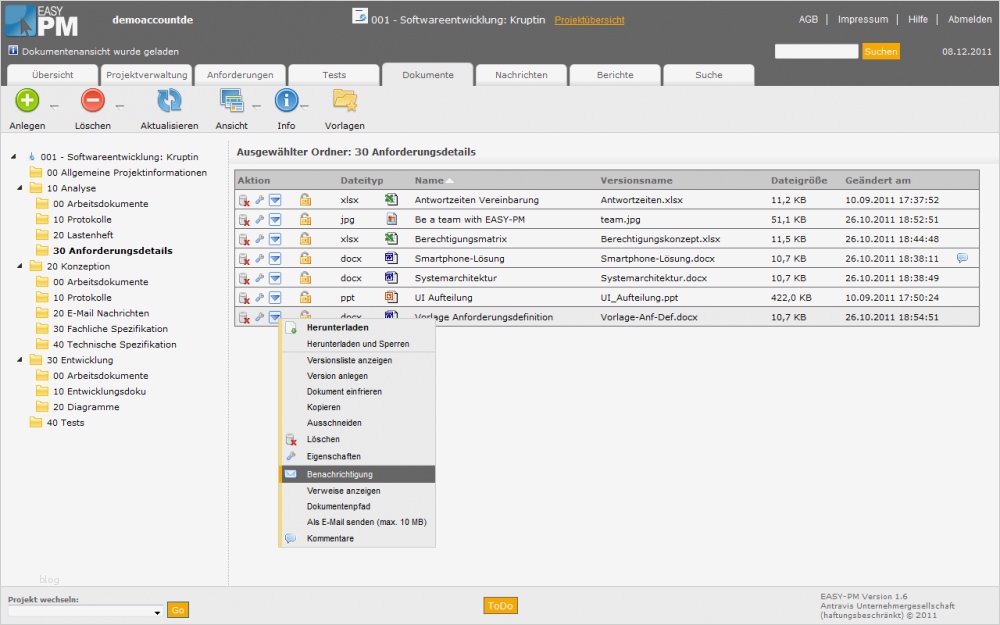Click the orange Go button

pyautogui.click(x=178, y=610)
